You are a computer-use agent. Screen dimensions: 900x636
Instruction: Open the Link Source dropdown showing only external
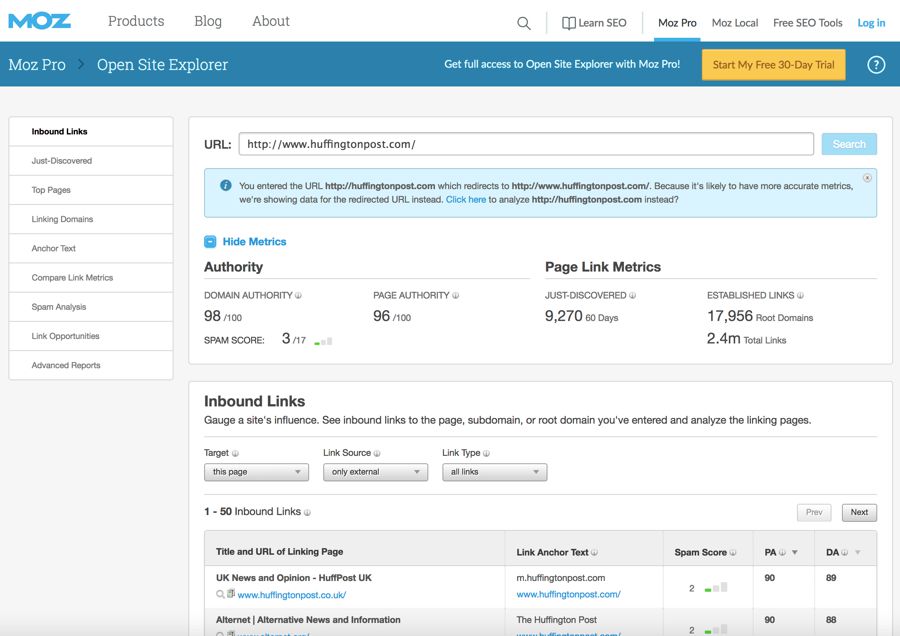[x=375, y=472]
